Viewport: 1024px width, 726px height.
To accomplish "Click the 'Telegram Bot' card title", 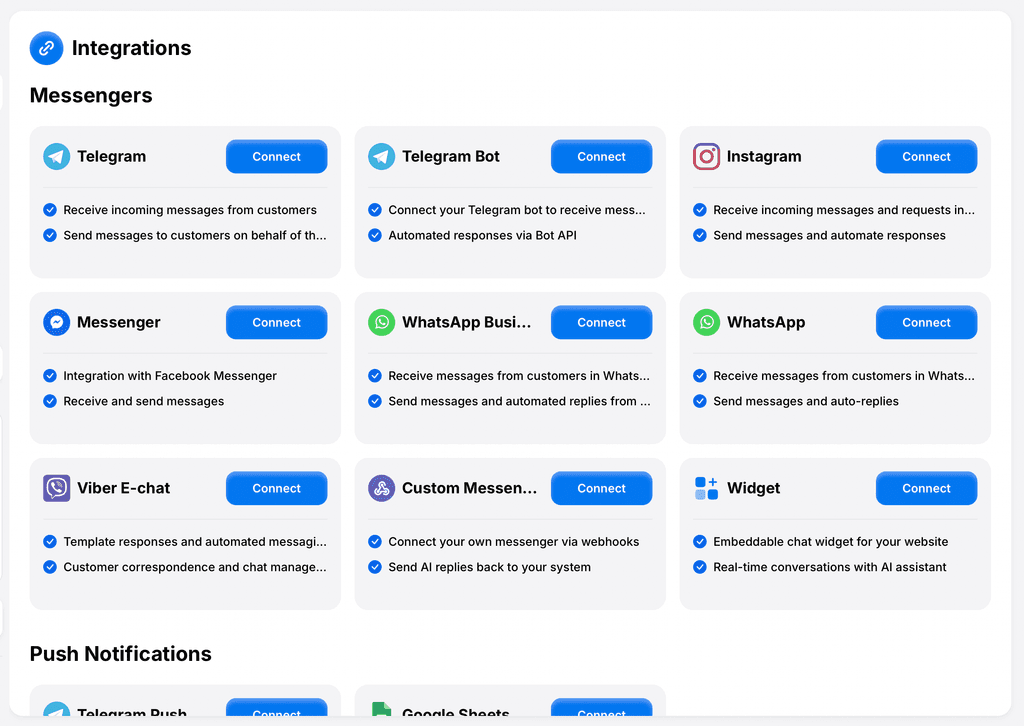I will [451, 157].
